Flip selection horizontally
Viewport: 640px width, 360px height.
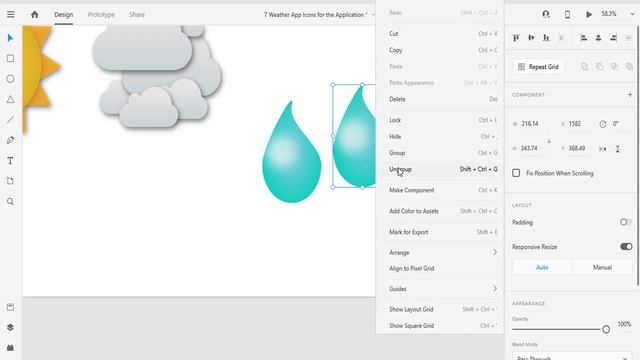[603, 149]
